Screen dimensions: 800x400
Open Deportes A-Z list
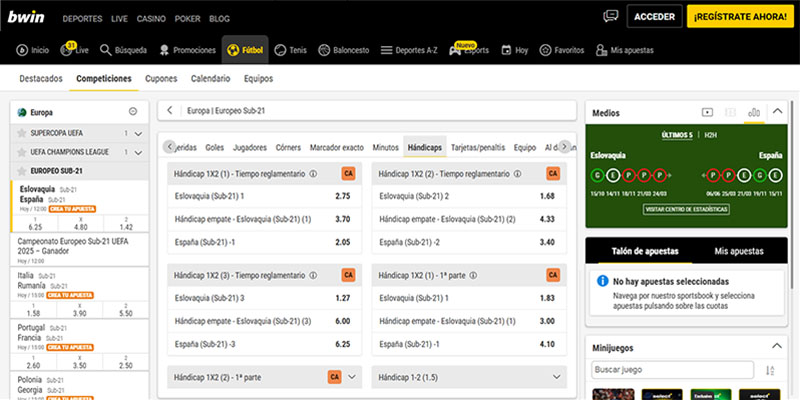click(409, 50)
